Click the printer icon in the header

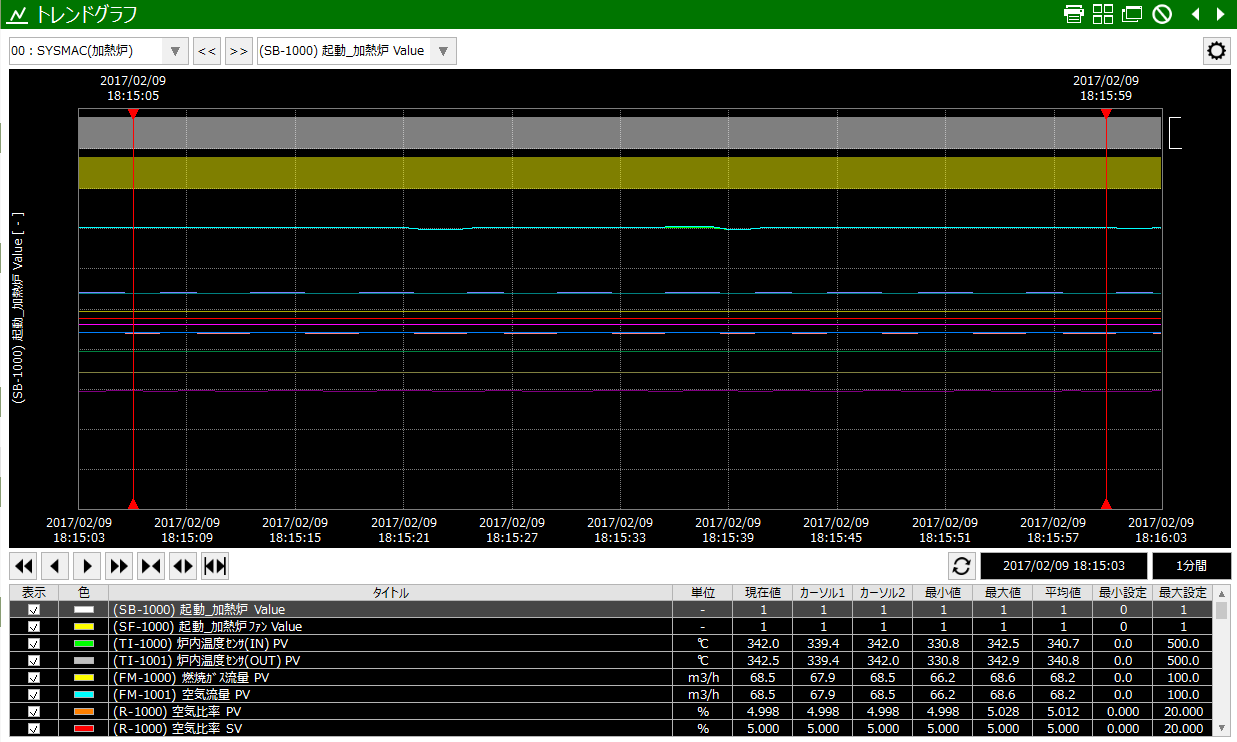(1074, 14)
